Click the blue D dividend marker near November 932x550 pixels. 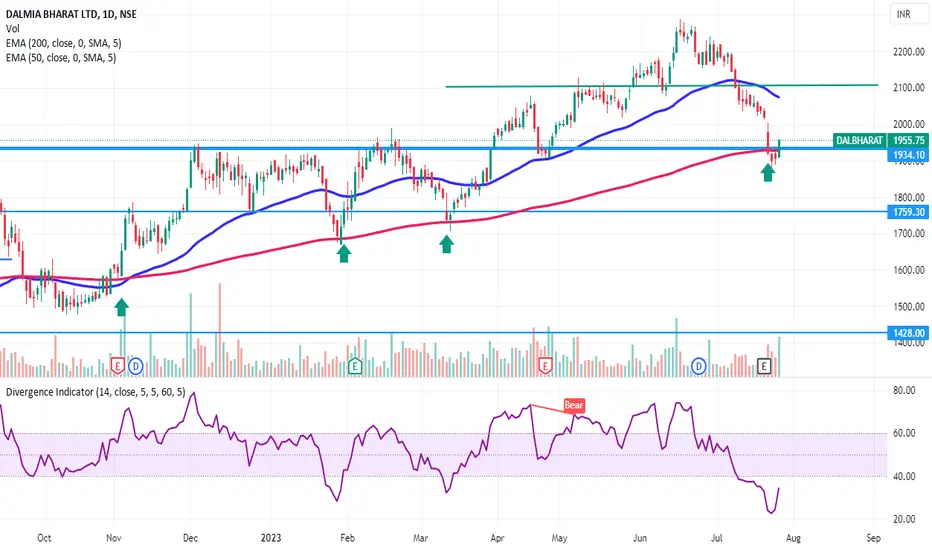[136, 366]
